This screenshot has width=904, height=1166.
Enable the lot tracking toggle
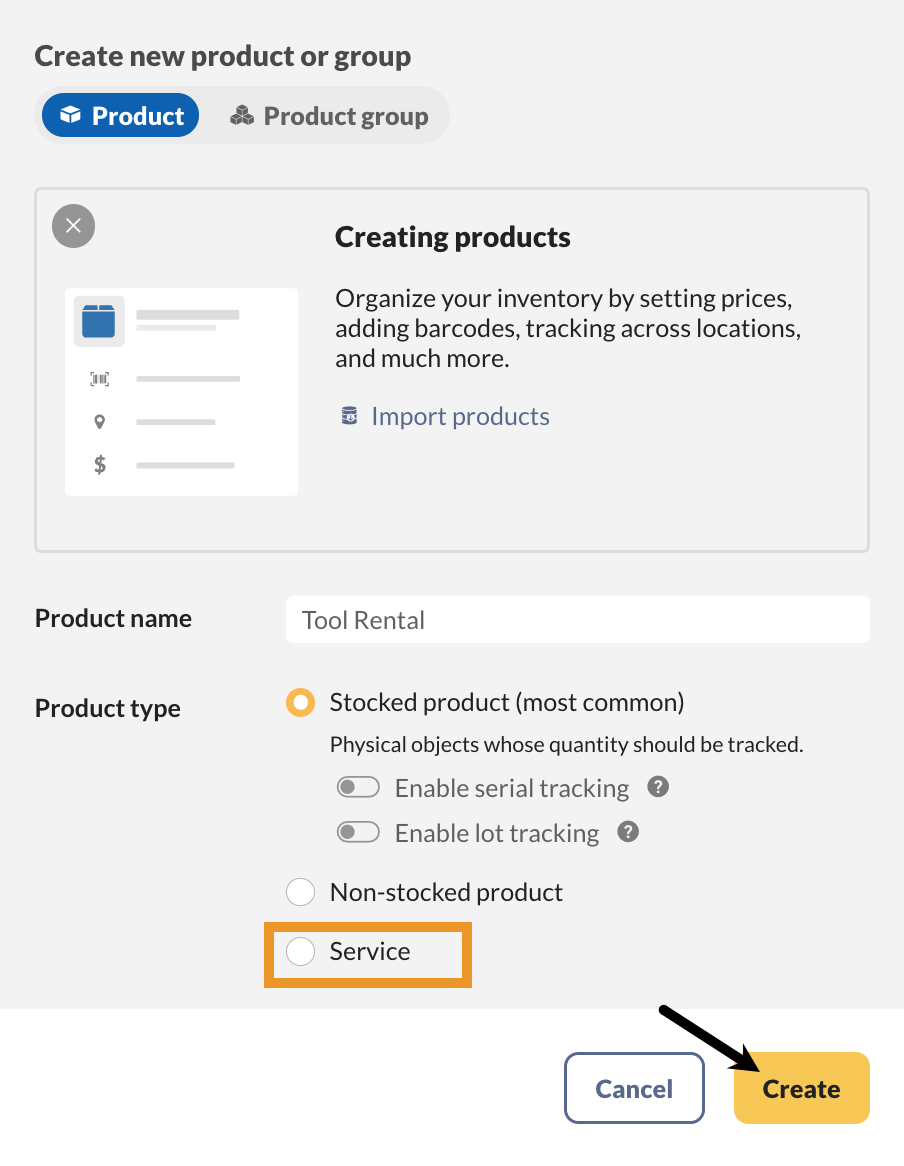click(x=358, y=832)
